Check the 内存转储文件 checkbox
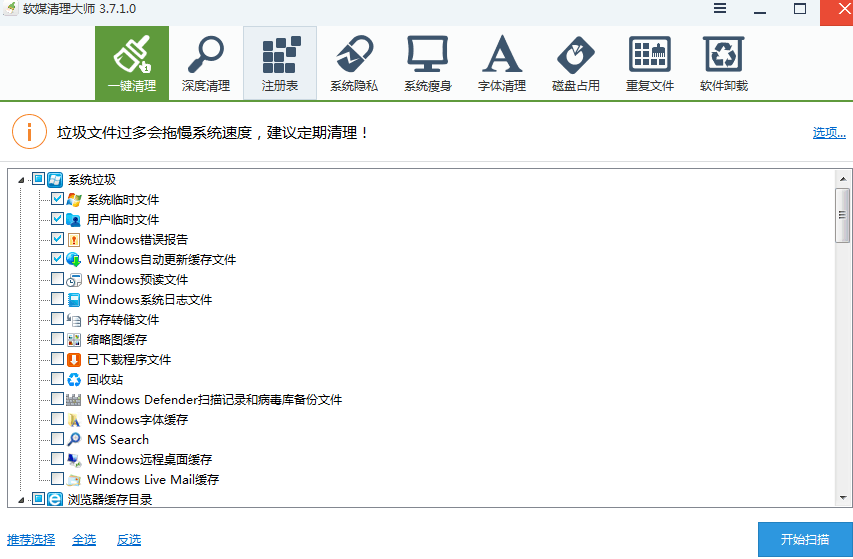Viewport: 853px width, 559px height. [x=57, y=318]
